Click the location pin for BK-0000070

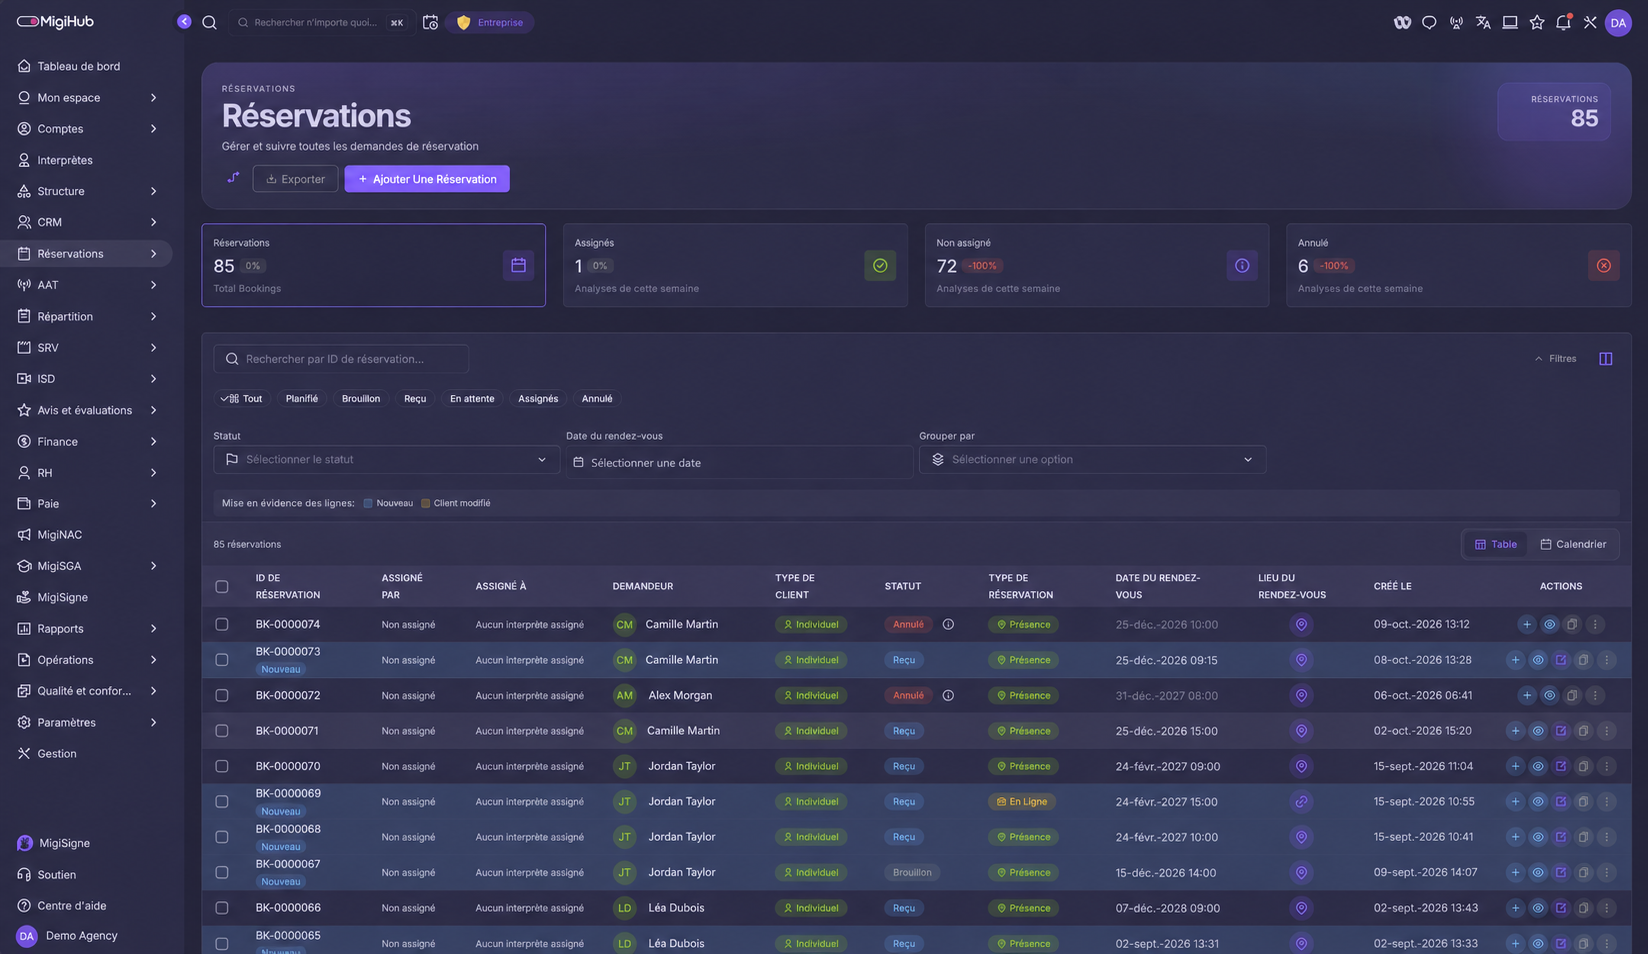(1301, 766)
